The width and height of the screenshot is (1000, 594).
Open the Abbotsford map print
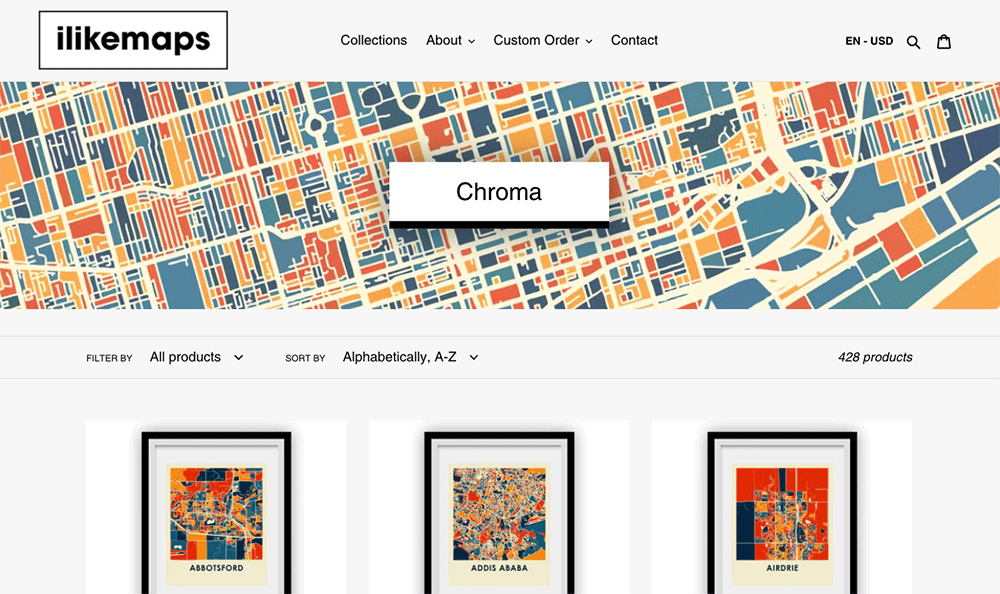(x=216, y=510)
